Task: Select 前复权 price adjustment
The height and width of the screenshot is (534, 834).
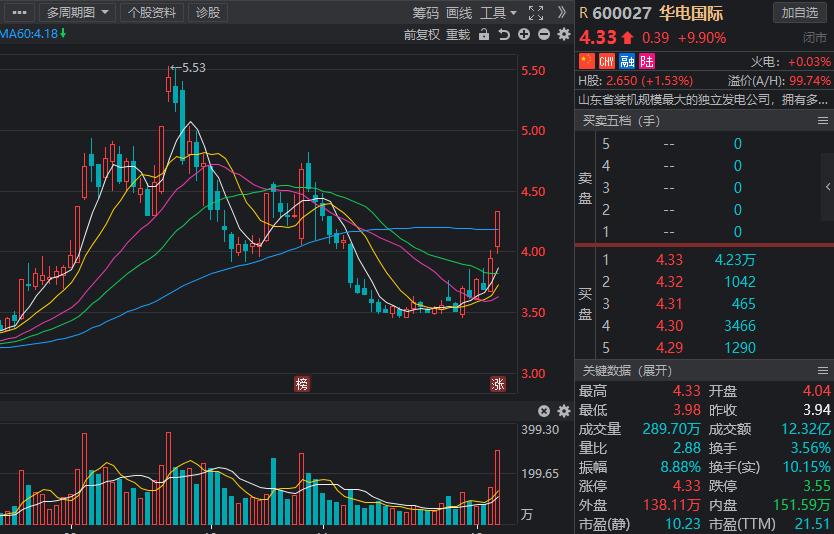Action: click(422, 35)
